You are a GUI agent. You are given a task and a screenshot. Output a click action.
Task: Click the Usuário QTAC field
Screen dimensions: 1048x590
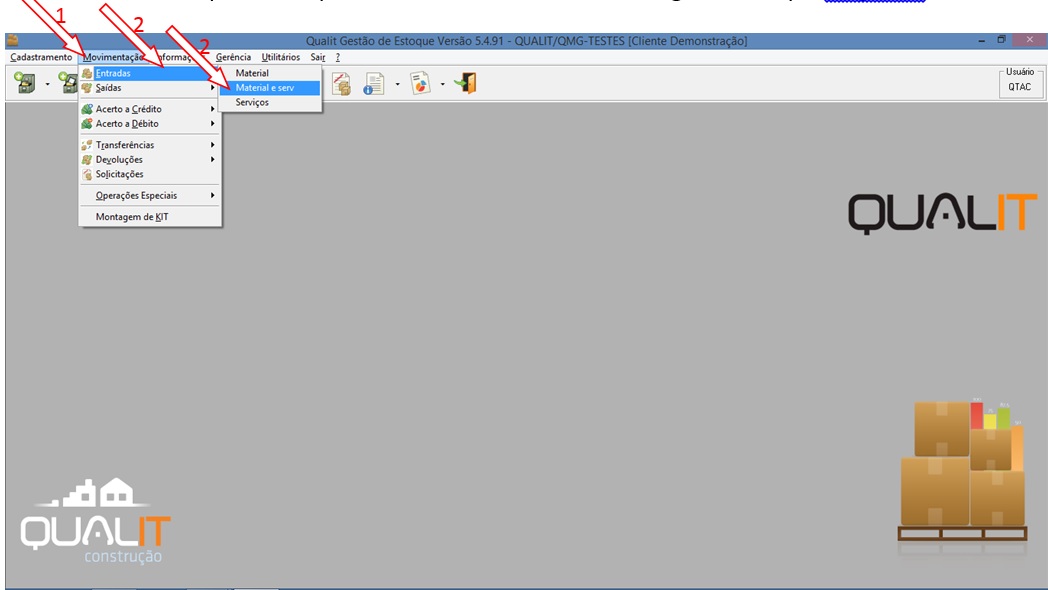[x=1020, y=87]
